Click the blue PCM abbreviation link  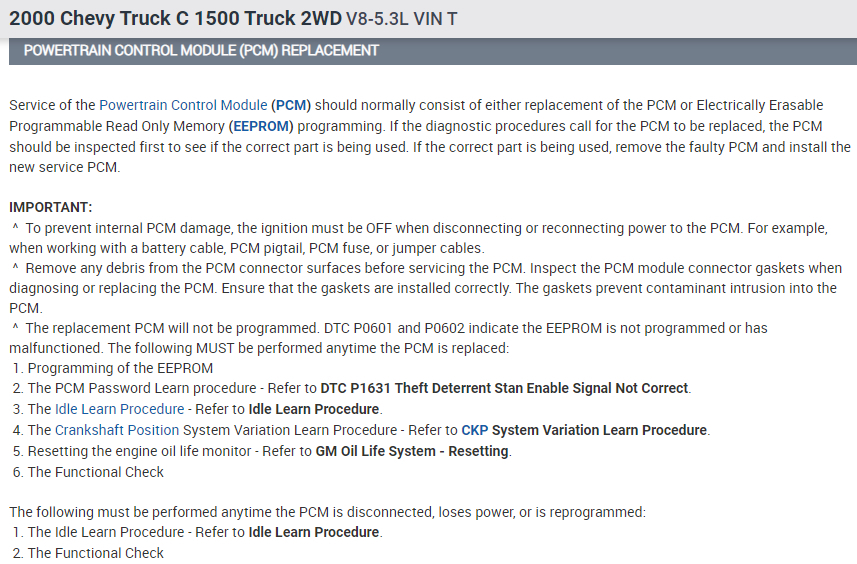(291, 105)
